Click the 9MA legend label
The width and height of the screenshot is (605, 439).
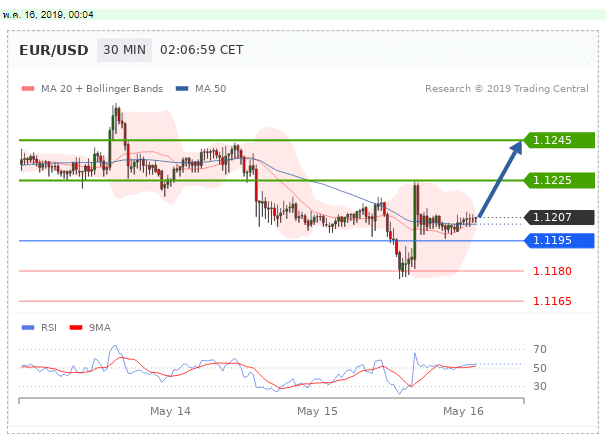pos(100,328)
